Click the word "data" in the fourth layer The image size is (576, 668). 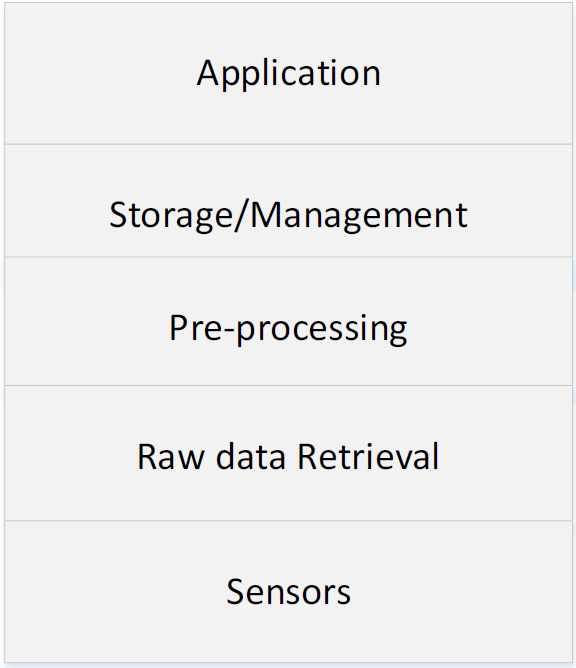click(x=251, y=456)
